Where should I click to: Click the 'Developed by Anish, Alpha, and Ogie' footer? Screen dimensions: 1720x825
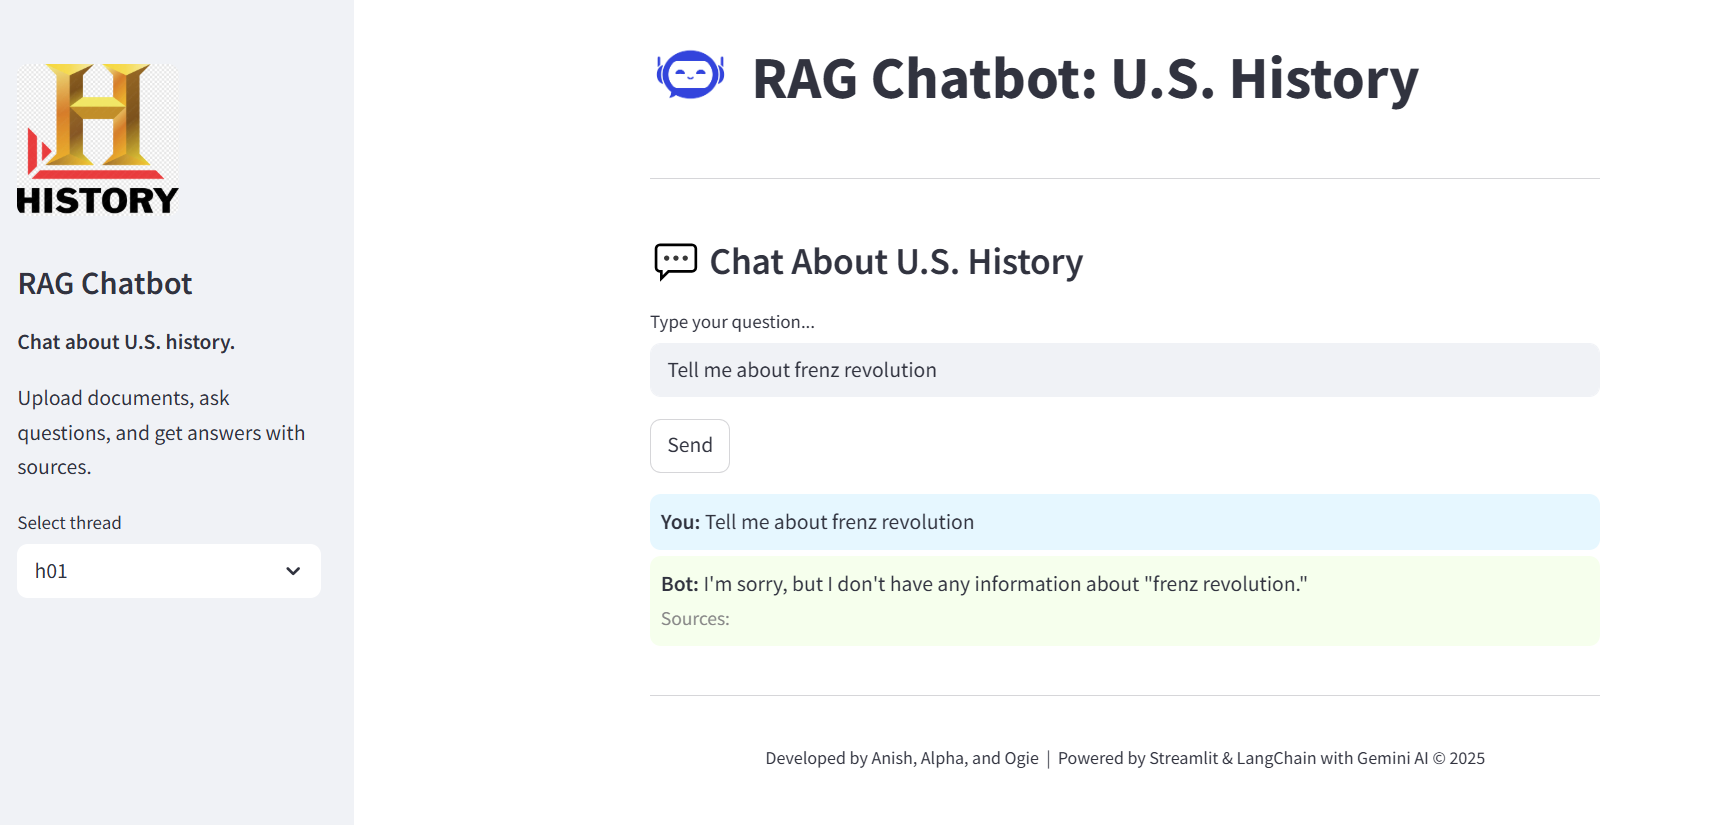click(901, 758)
